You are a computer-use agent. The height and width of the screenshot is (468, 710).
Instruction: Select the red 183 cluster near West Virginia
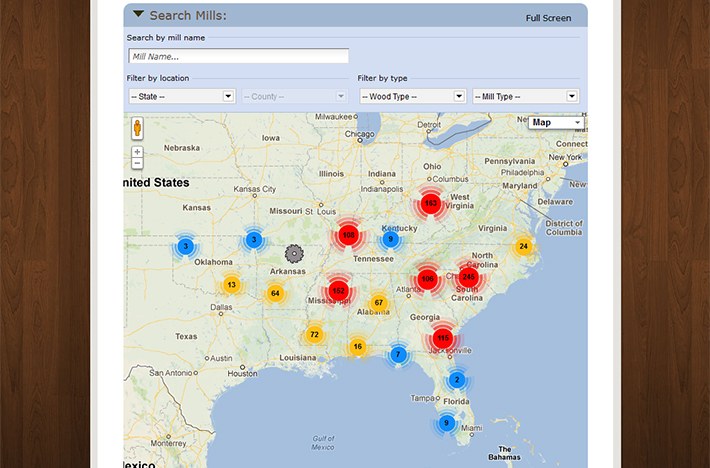[431, 203]
